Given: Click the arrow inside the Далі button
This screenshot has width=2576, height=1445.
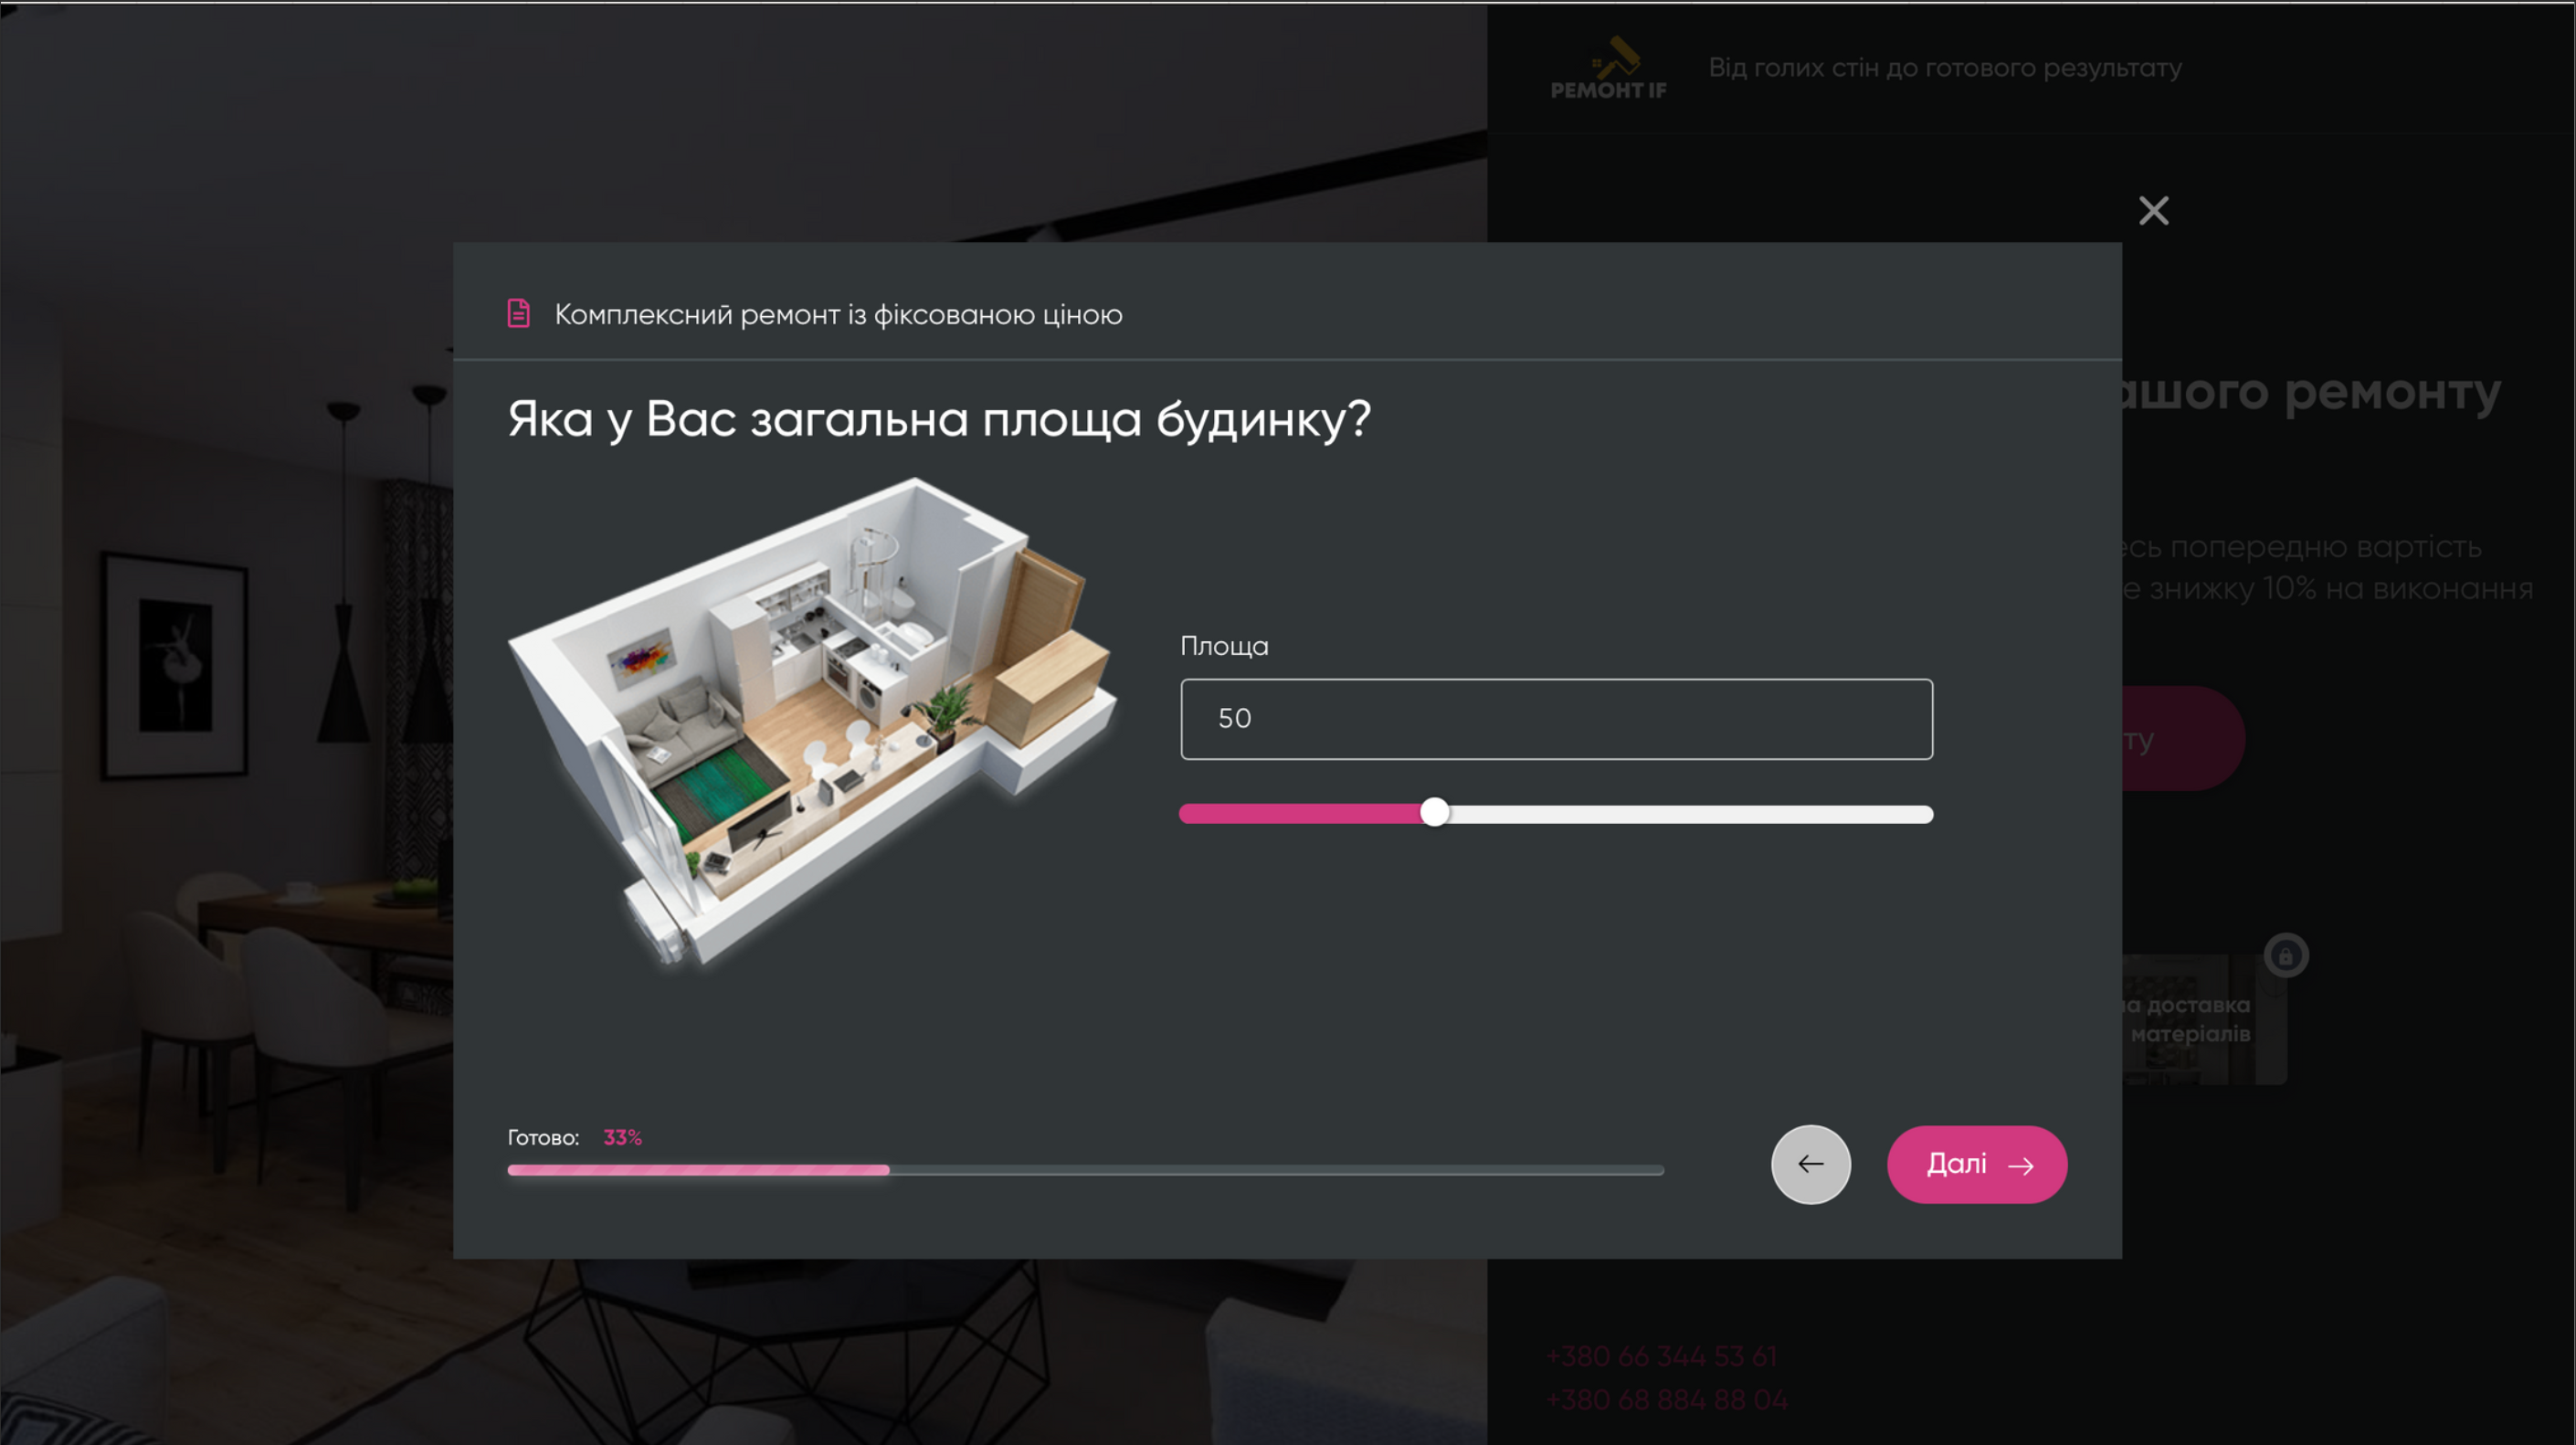Looking at the screenshot, I should click(2020, 1165).
